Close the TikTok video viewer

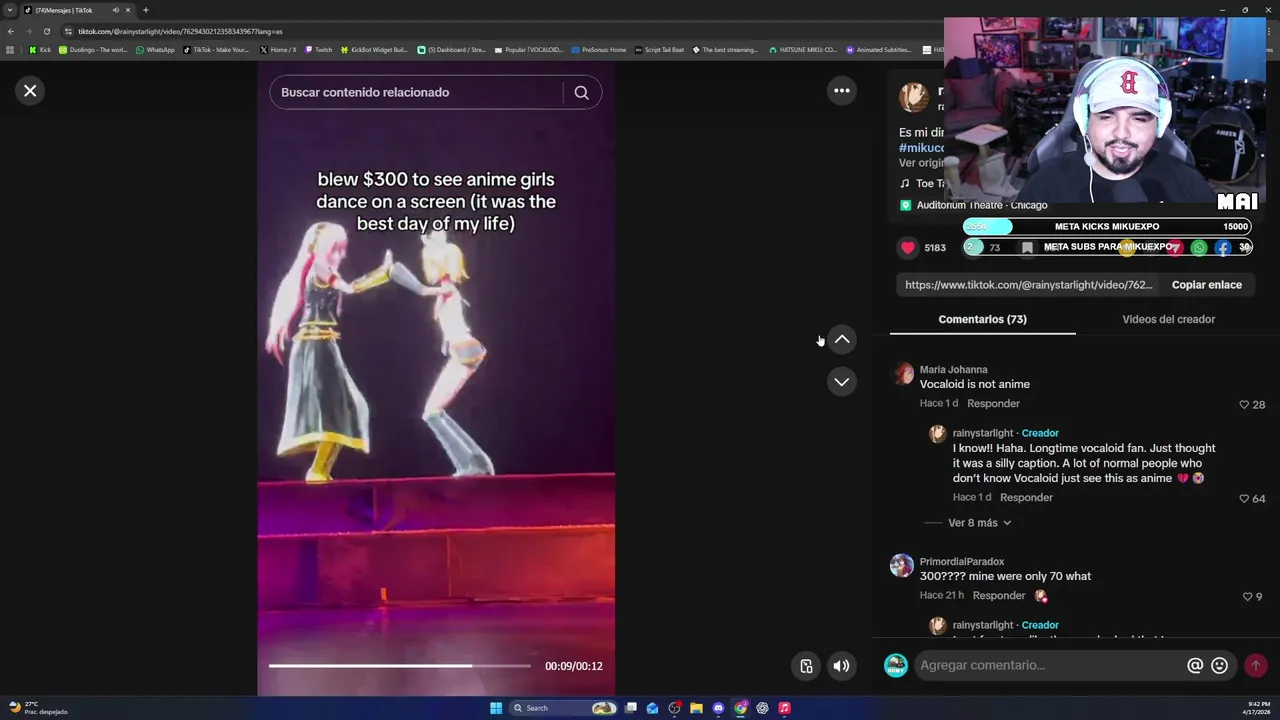30,91
